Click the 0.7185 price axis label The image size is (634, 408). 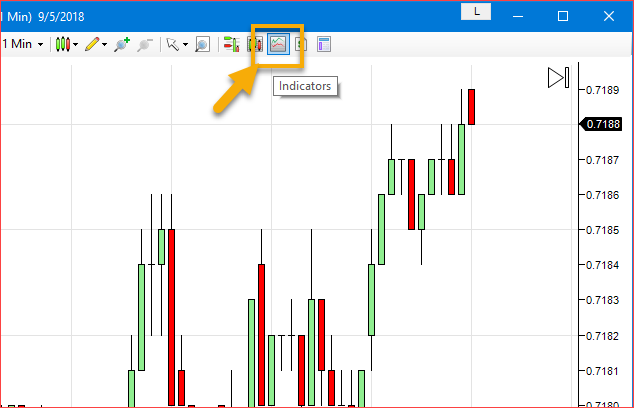point(602,230)
